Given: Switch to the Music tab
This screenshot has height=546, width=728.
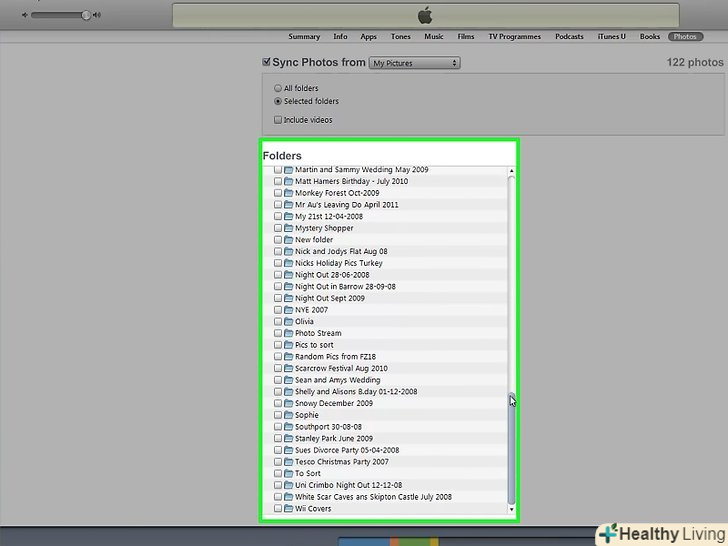Looking at the screenshot, I should 434,36.
